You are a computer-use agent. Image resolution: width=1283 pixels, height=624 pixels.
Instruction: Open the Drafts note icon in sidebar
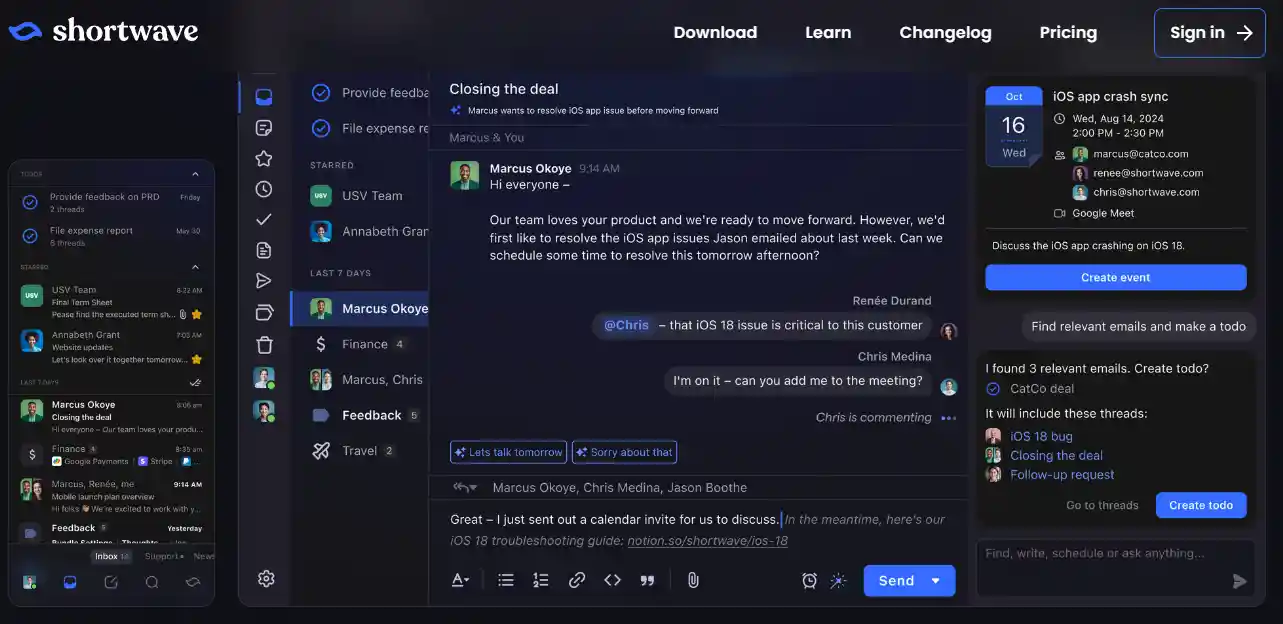tap(264, 128)
